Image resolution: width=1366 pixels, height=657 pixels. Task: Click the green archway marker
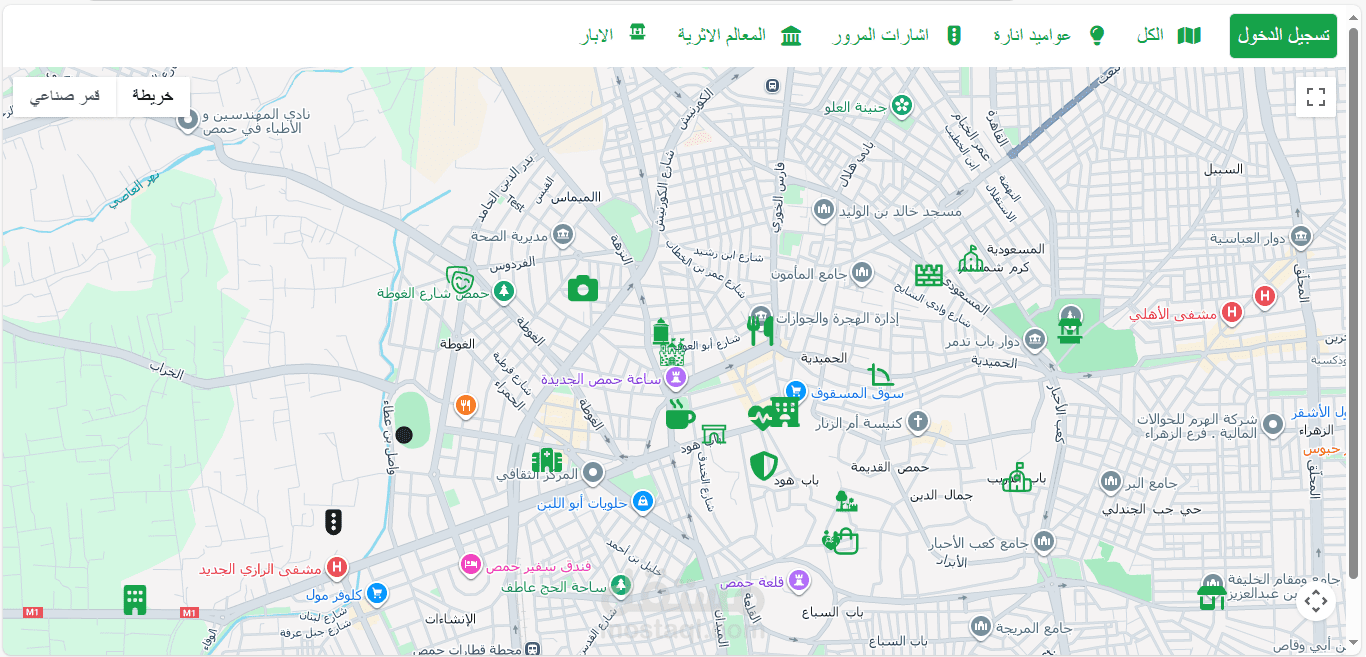[x=714, y=434]
